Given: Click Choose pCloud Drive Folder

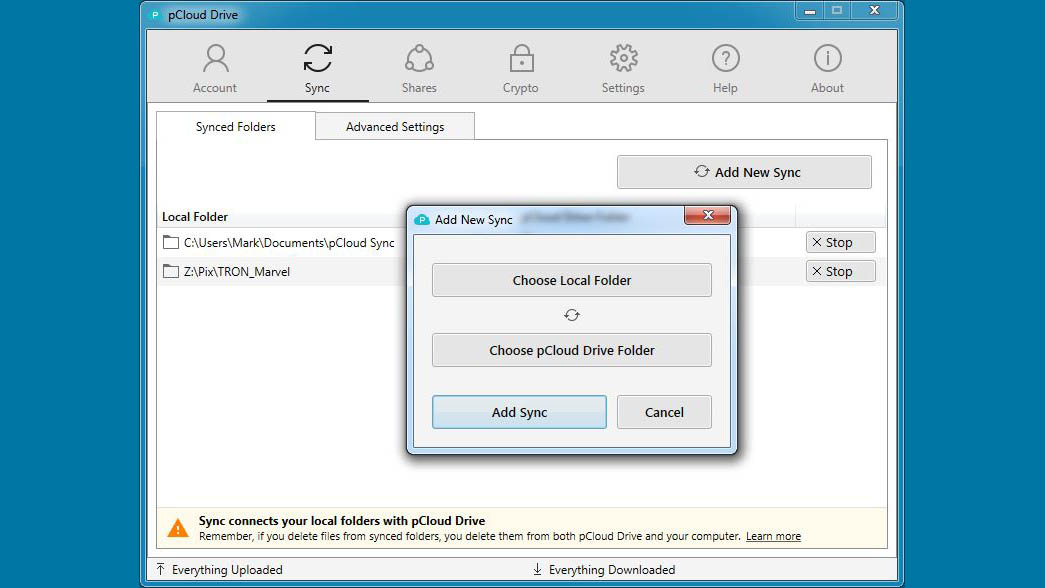Looking at the screenshot, I should [x=572, y=350].
